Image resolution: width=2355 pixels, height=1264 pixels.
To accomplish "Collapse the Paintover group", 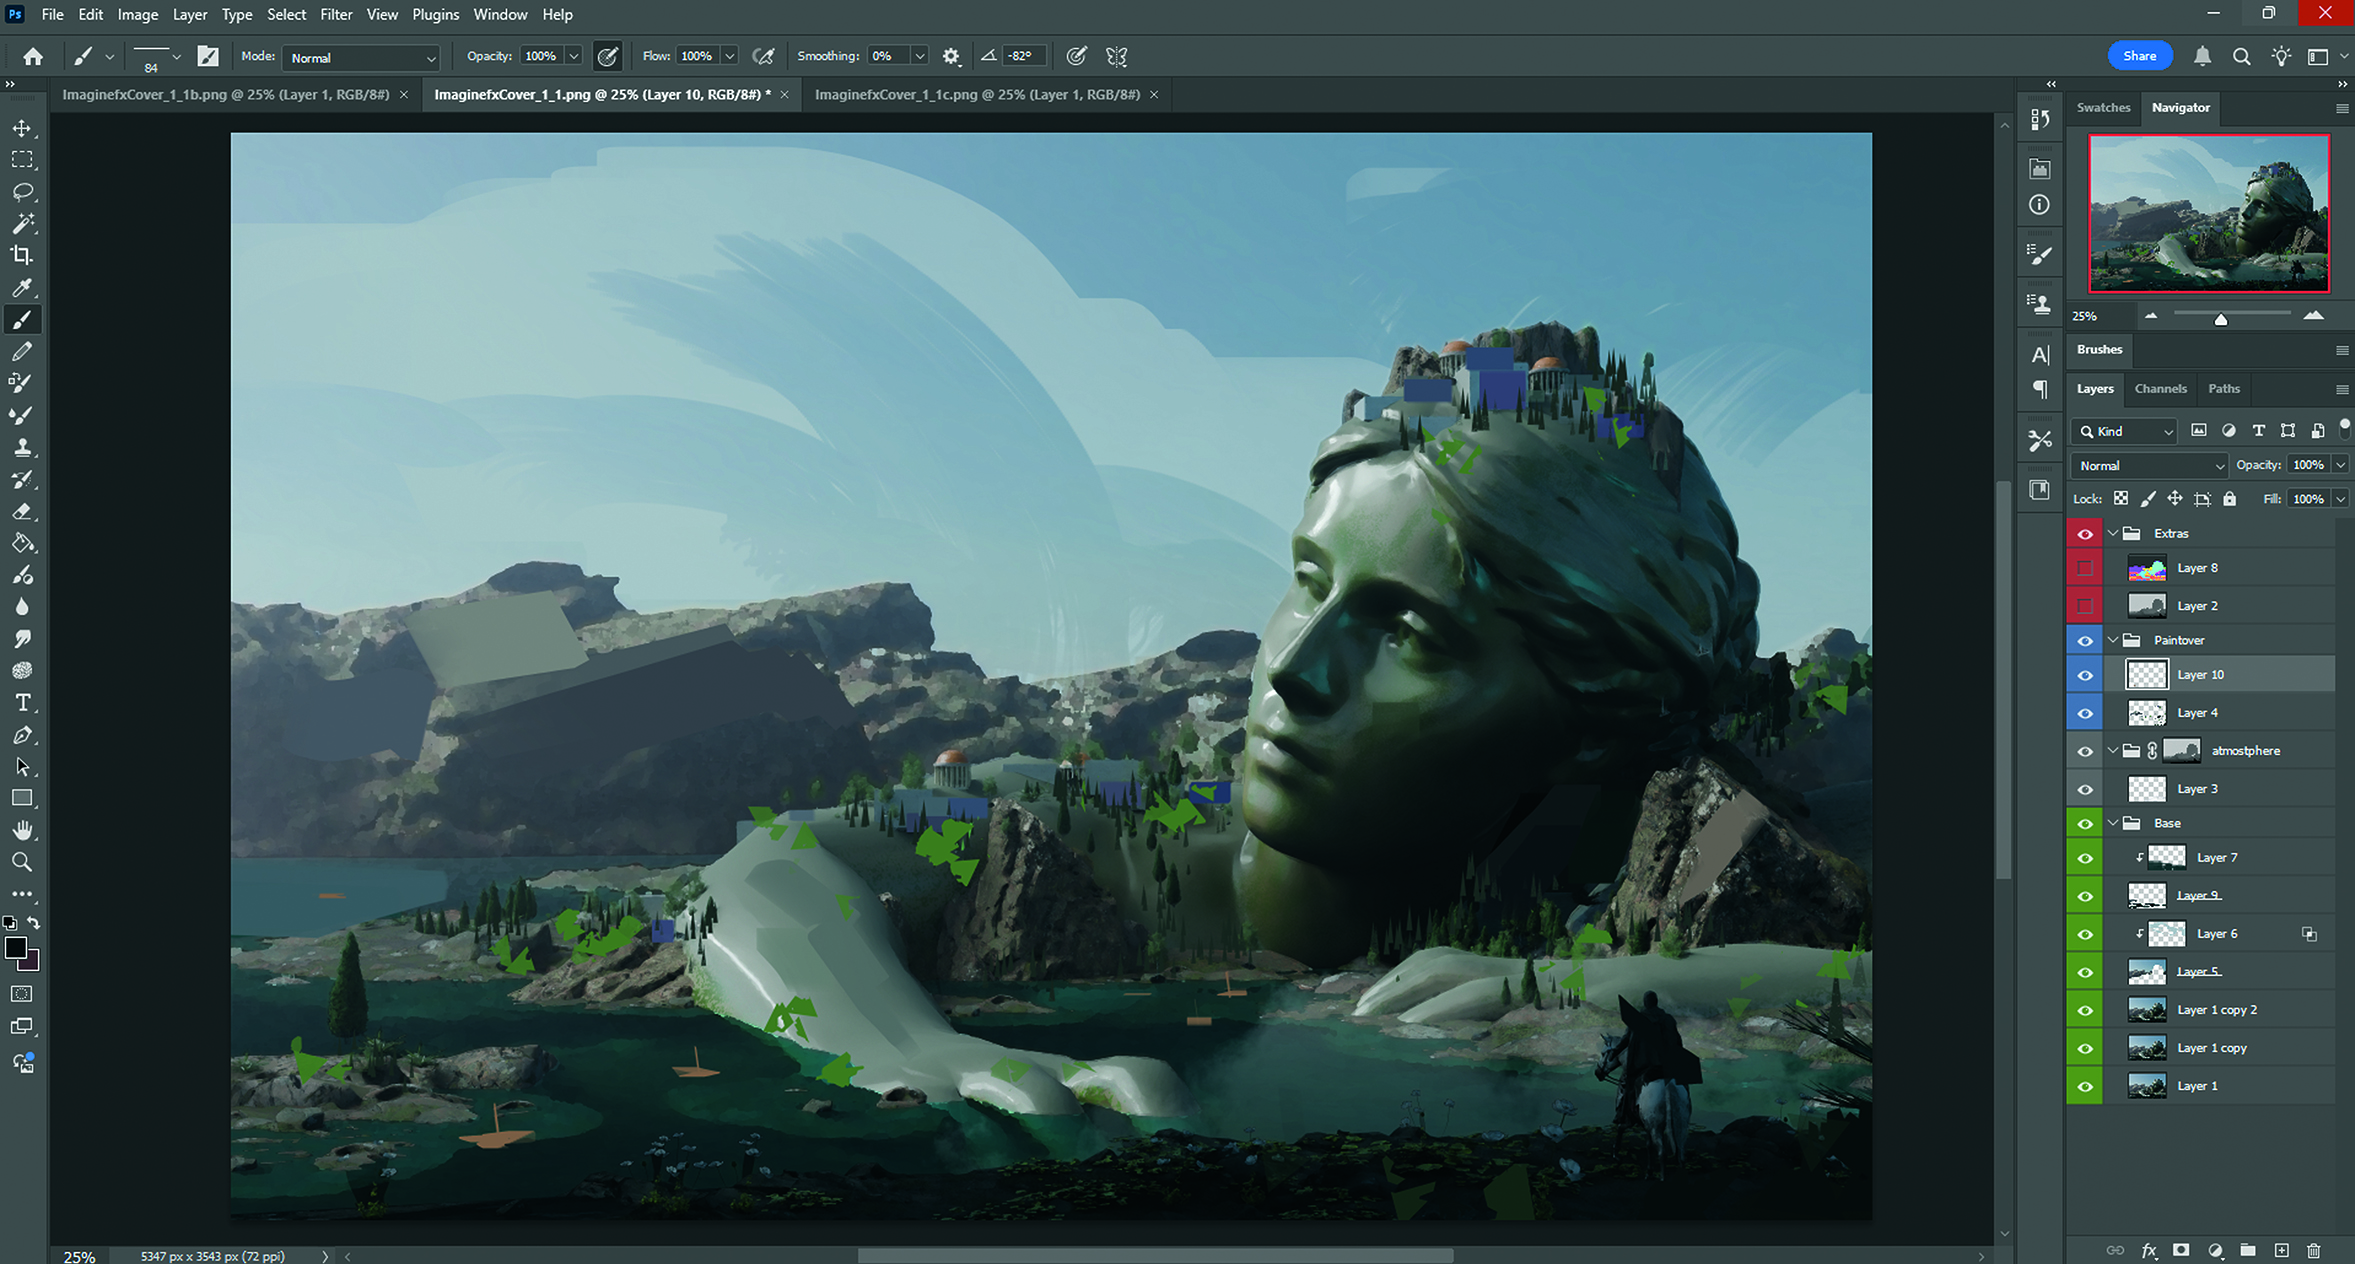I will pyautogui.click(x=2112, y=639).
